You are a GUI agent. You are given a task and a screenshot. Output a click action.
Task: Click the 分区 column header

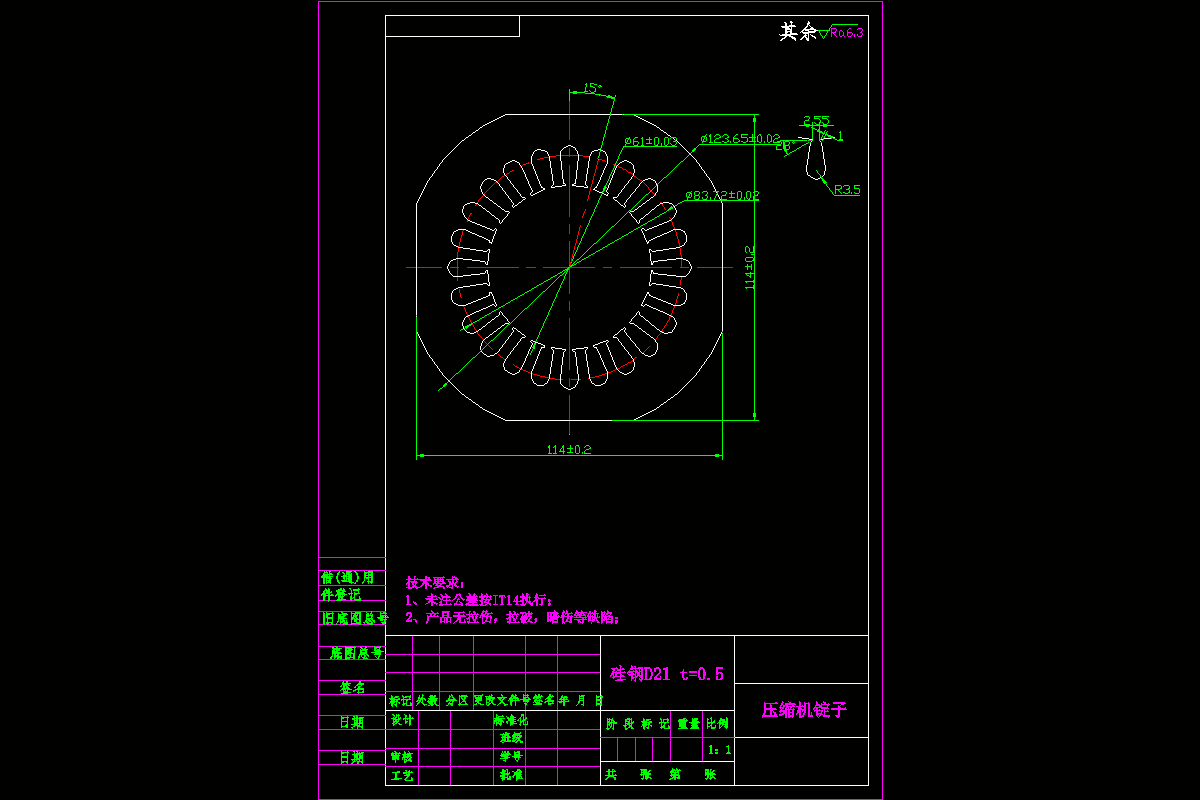coord(456,701)
